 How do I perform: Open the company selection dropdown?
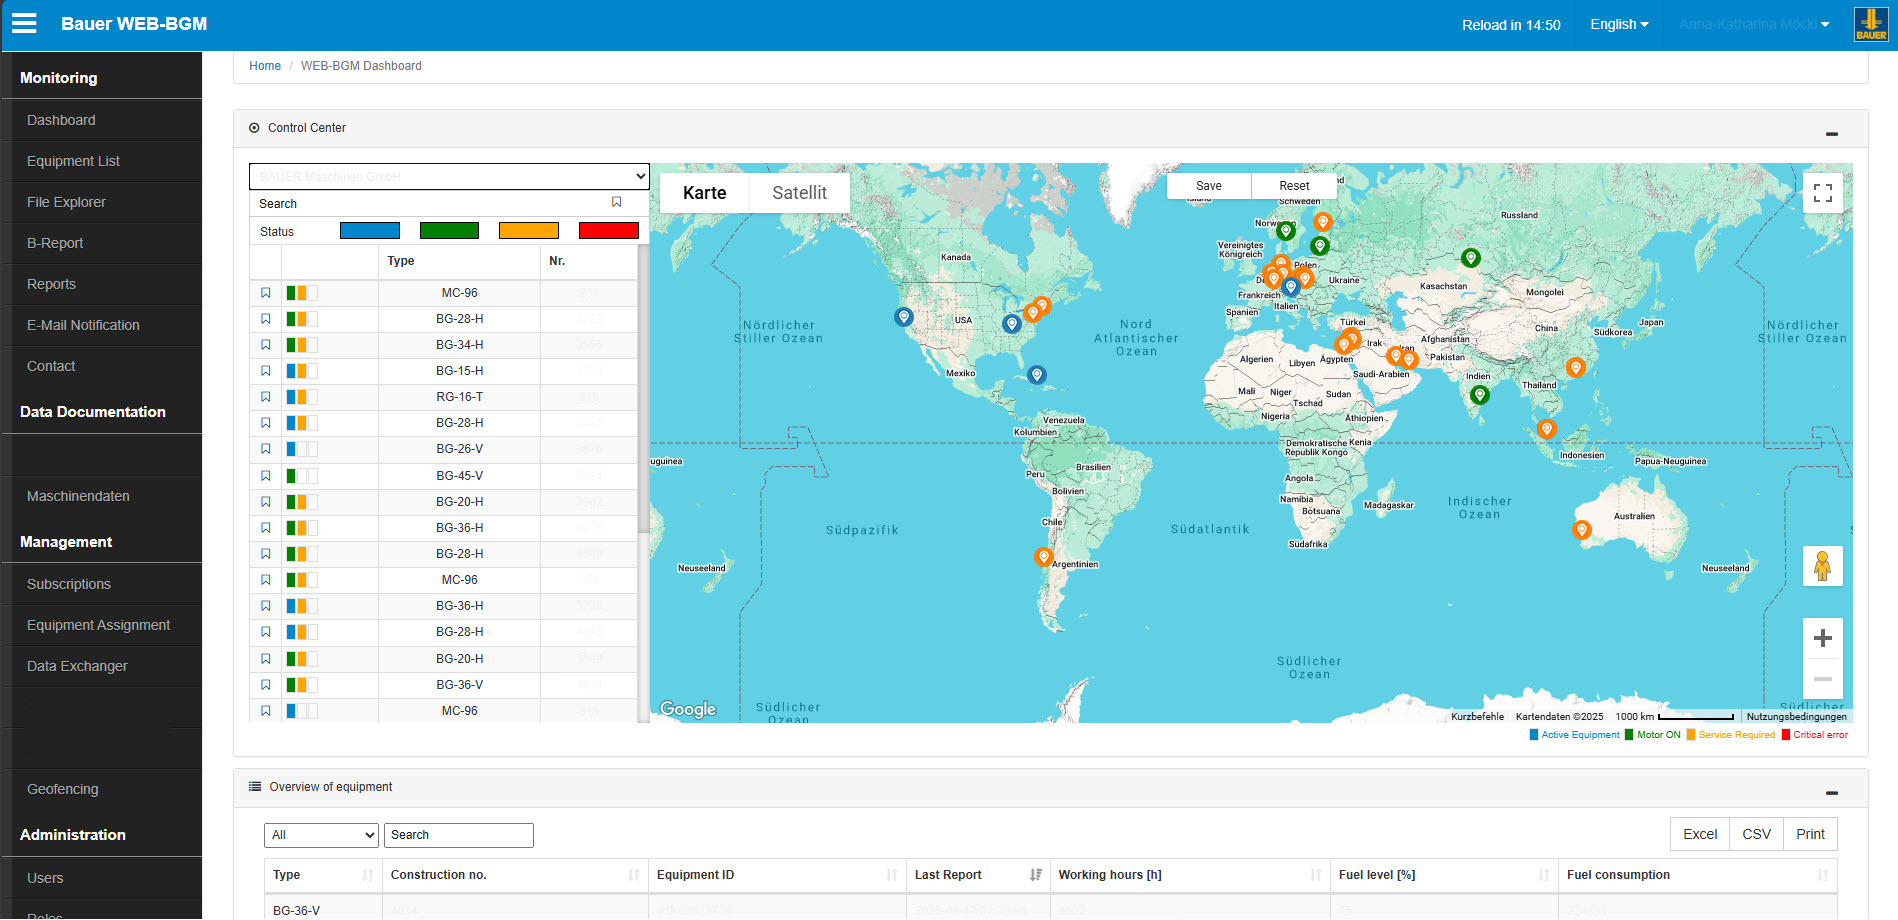(x=449, y=176)
